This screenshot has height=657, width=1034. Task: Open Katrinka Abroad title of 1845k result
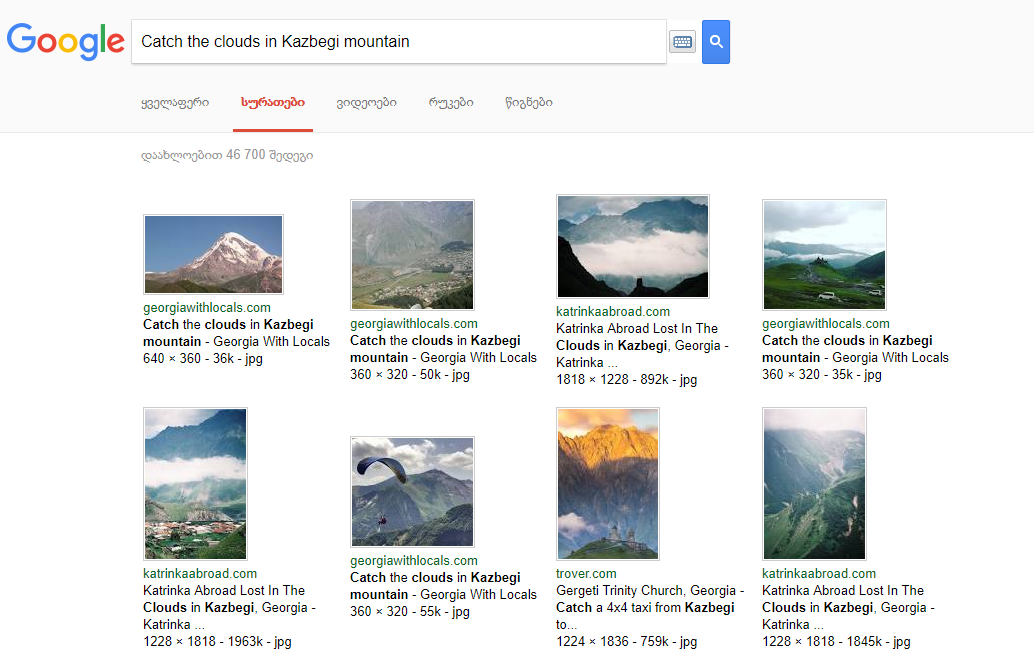click(x=849, y=608)
